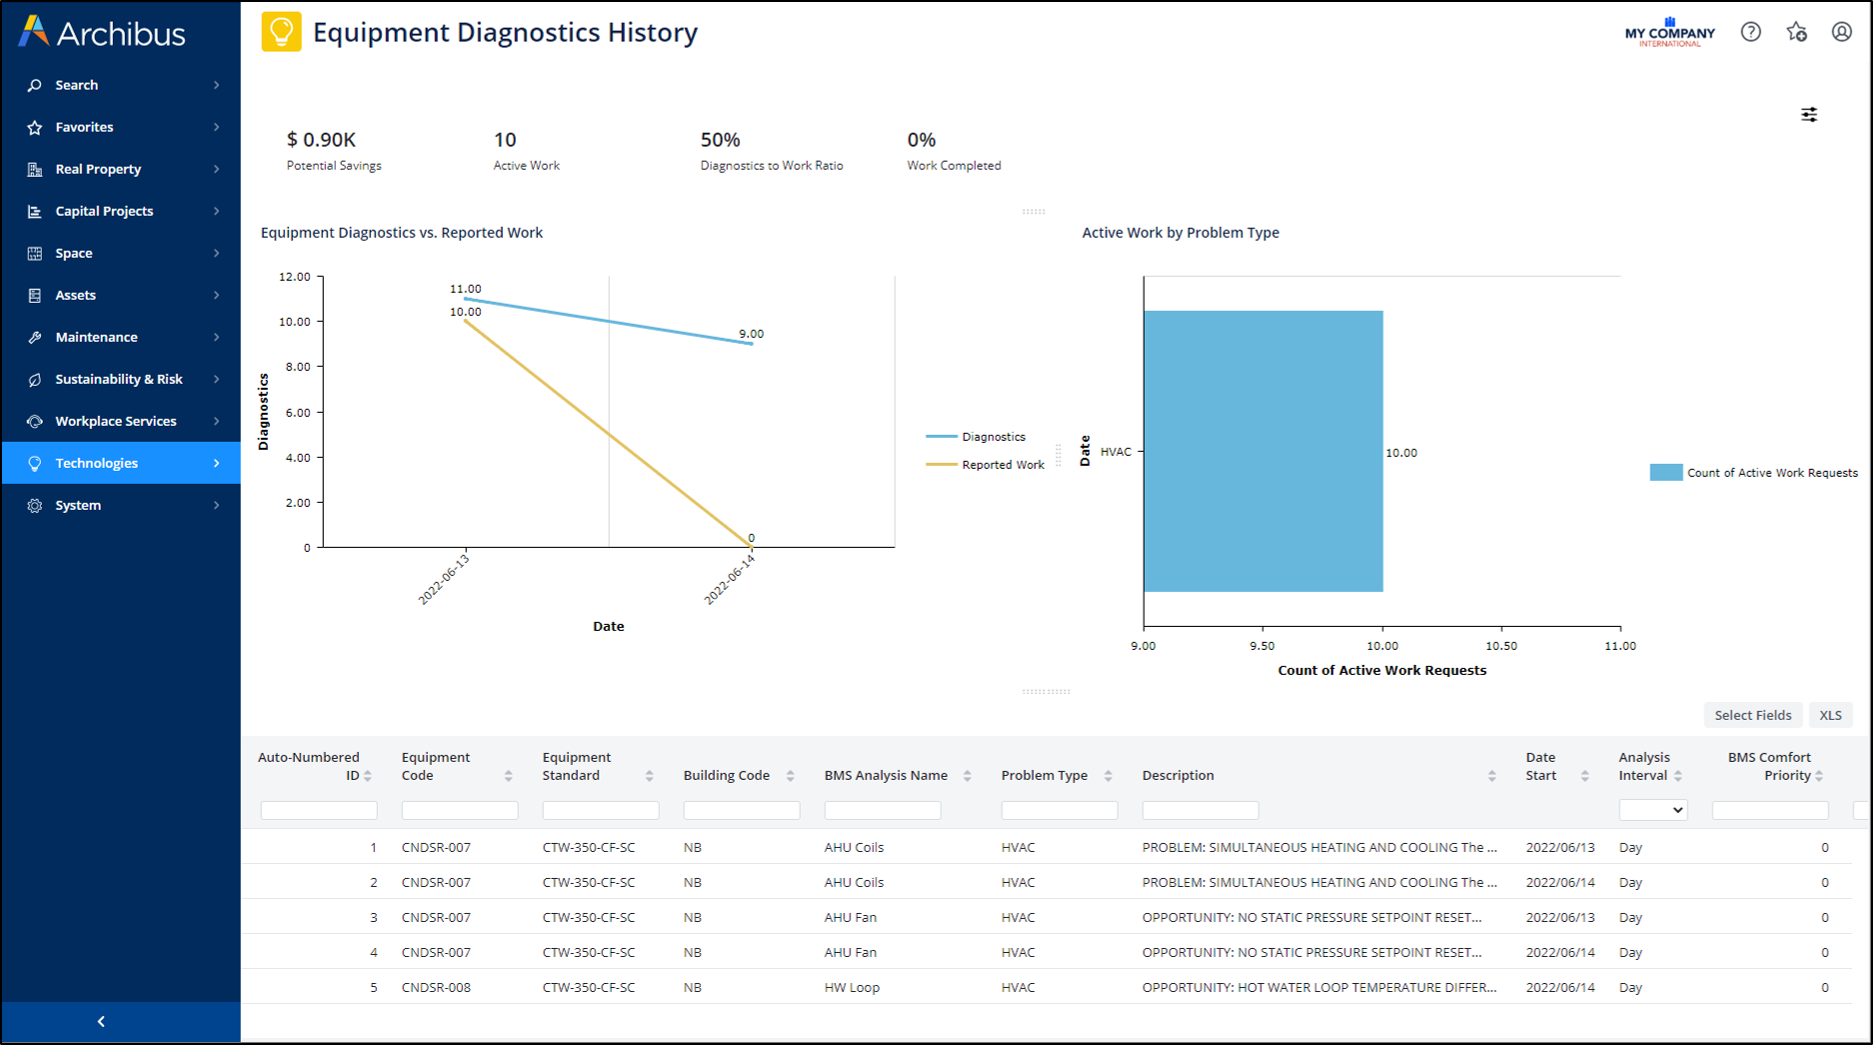
Task: Open the user profile icon
Action: (1841, 32)
